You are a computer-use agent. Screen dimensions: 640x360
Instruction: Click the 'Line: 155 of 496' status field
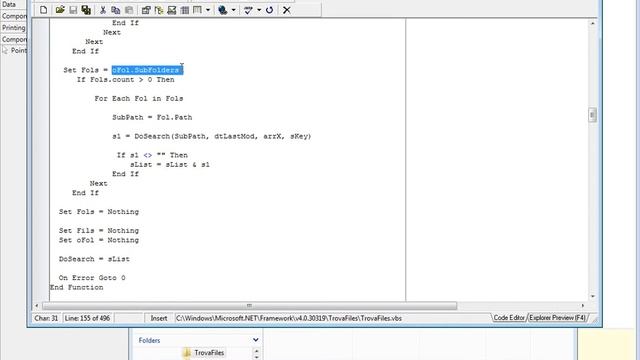point(87,318)
